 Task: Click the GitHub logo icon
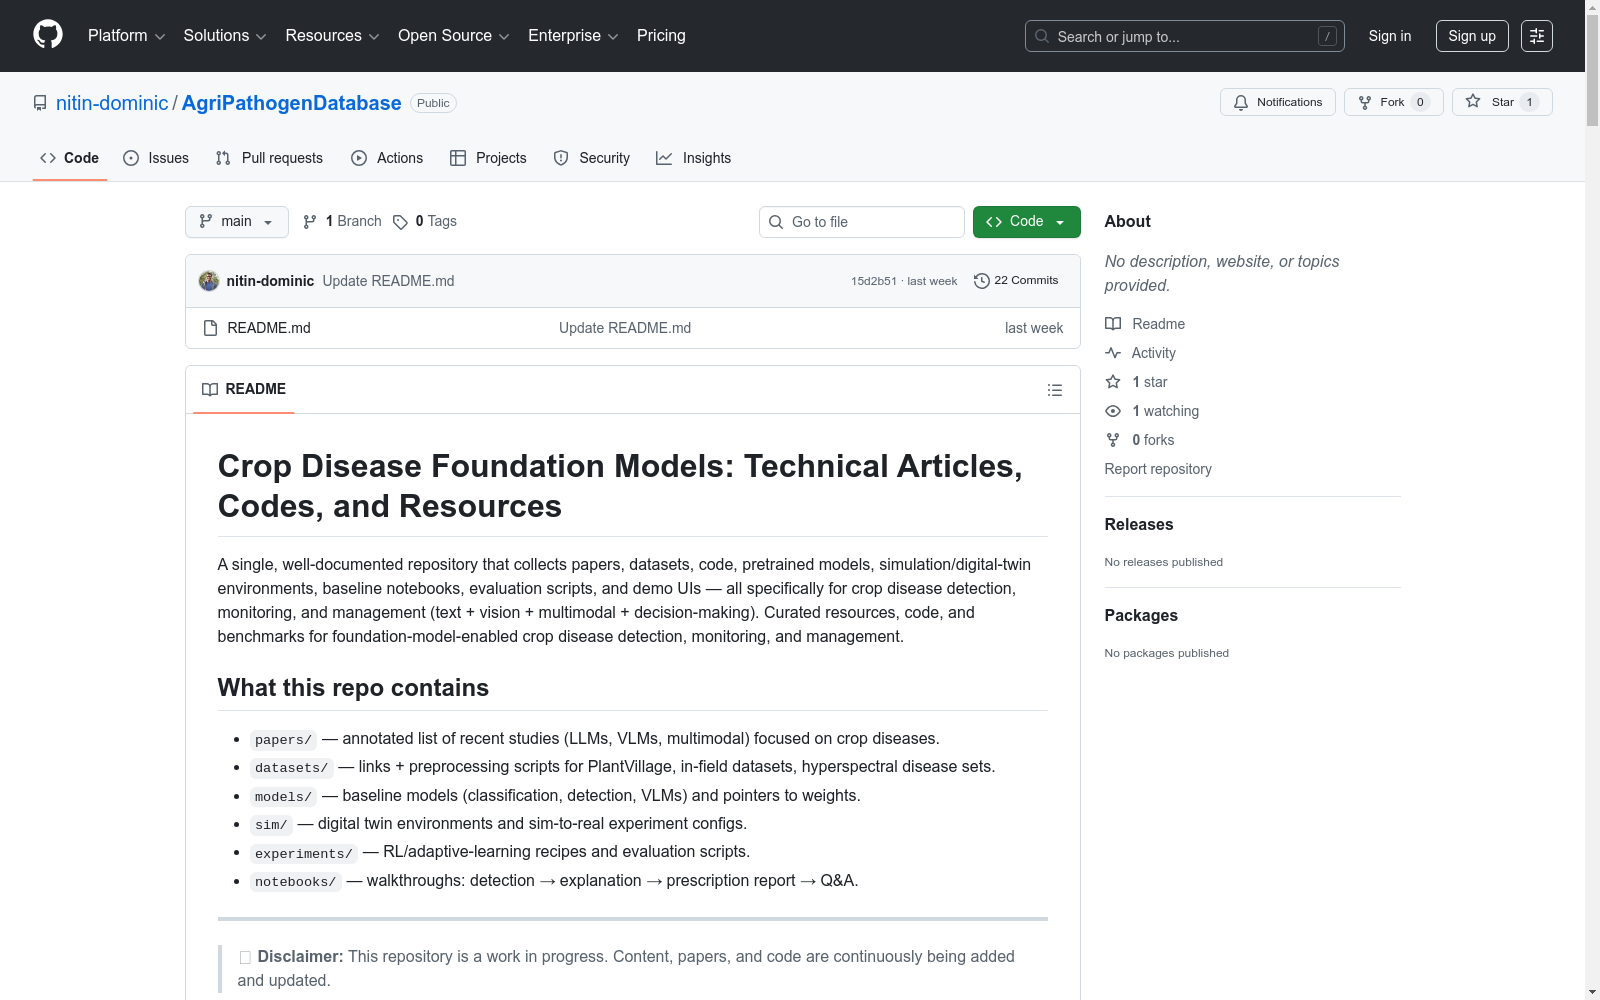(48, 35)
